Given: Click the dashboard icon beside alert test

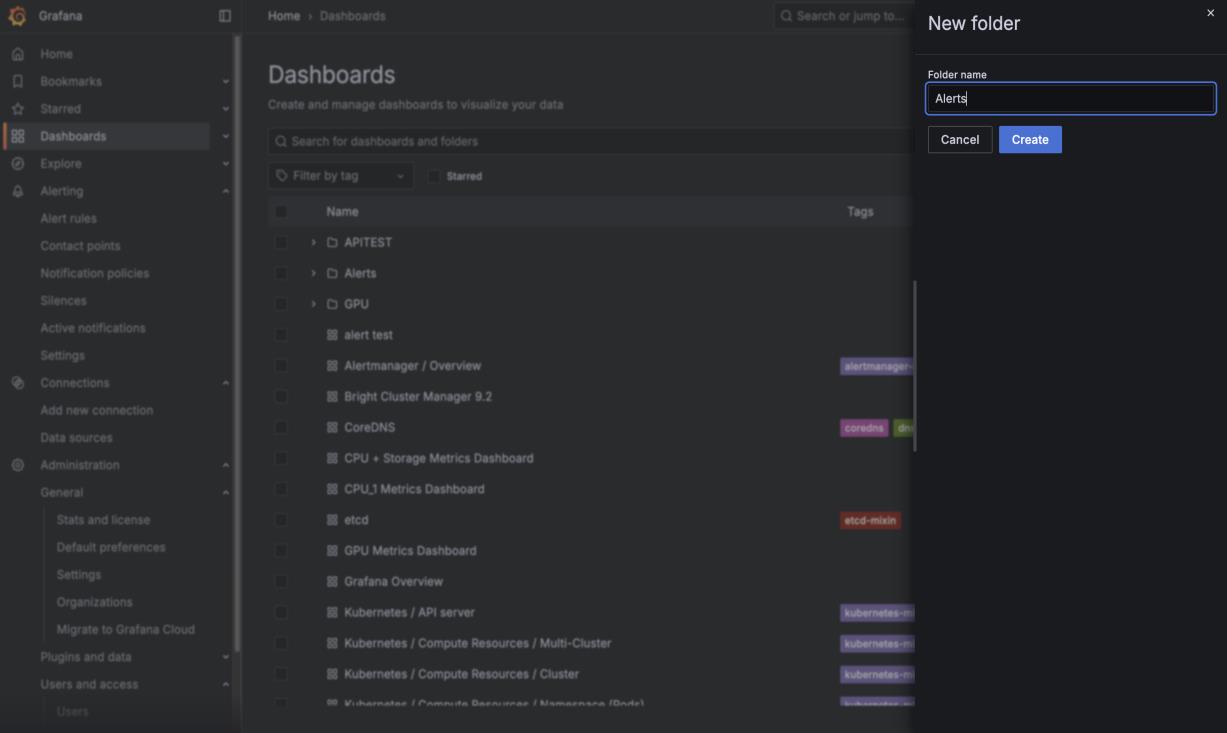Looking at the screenshot, I should [x=332, y=335].
